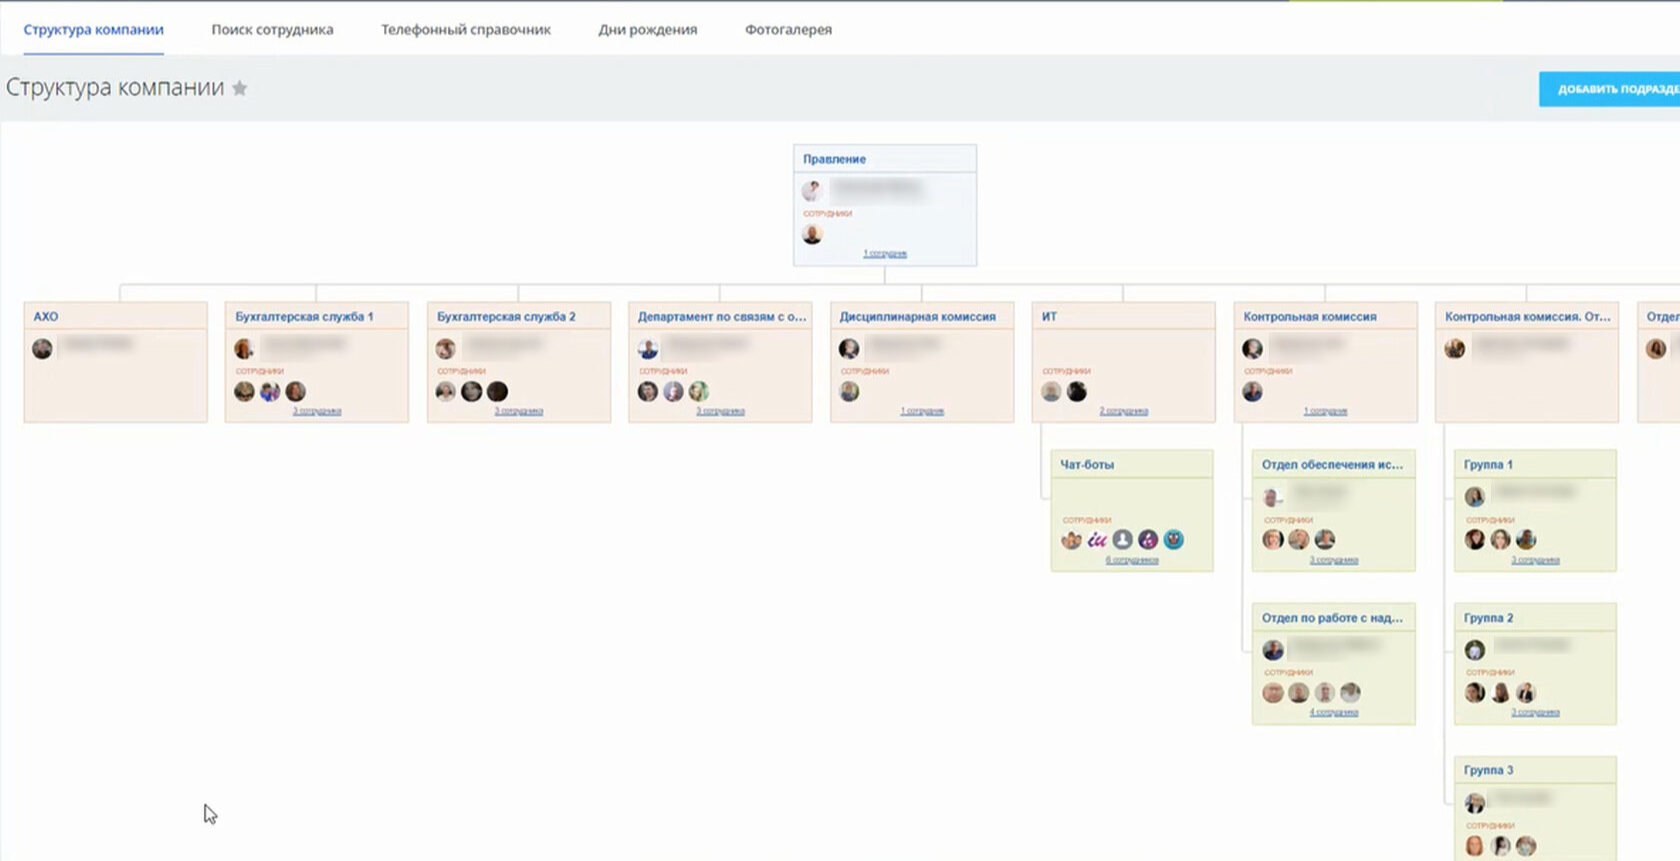Click employee avatar in Контрольная комиссия card
This screenshot has width=1680, height=861.
(1252, 392)
